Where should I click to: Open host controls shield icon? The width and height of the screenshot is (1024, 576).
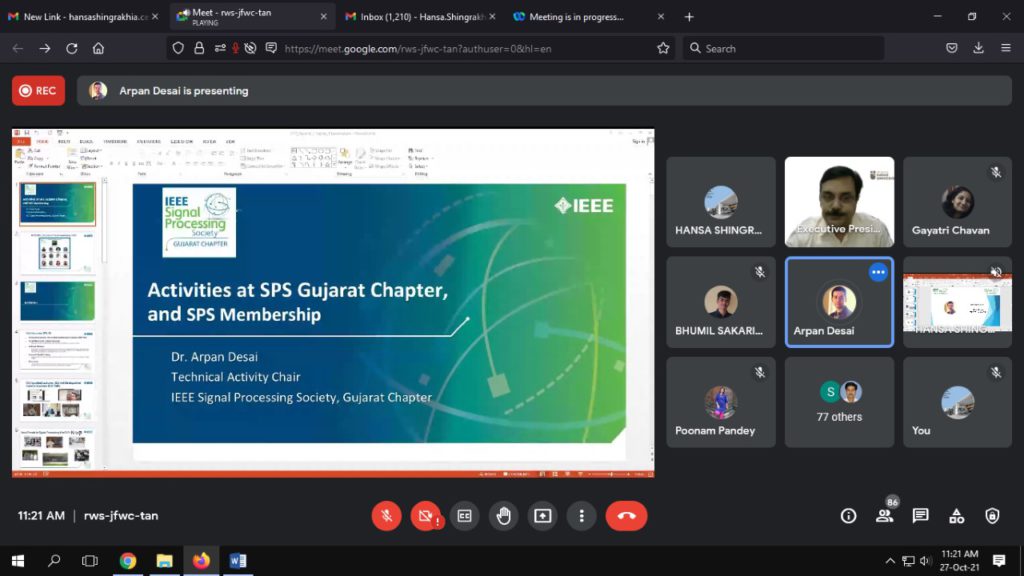[992, 516]
